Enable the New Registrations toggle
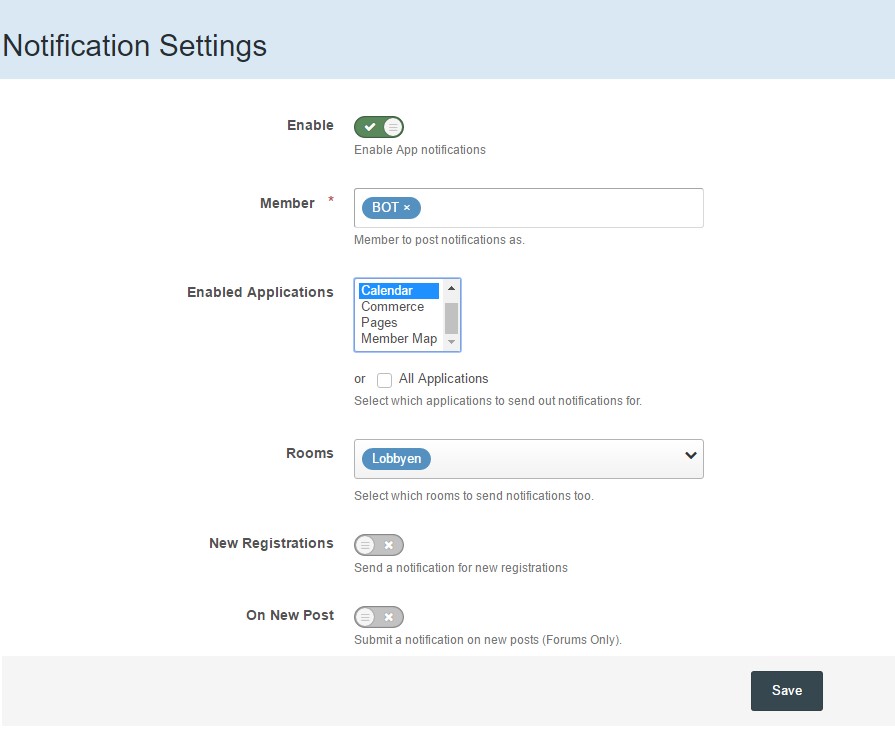The height and width of the screenshot is (748, 895). (378, 545)
